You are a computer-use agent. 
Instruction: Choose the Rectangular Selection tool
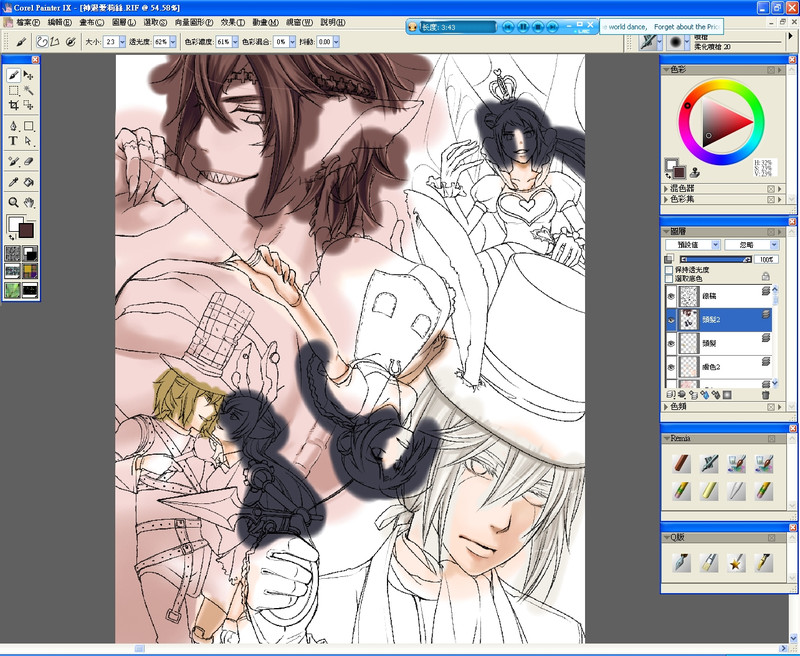point(14,91)
